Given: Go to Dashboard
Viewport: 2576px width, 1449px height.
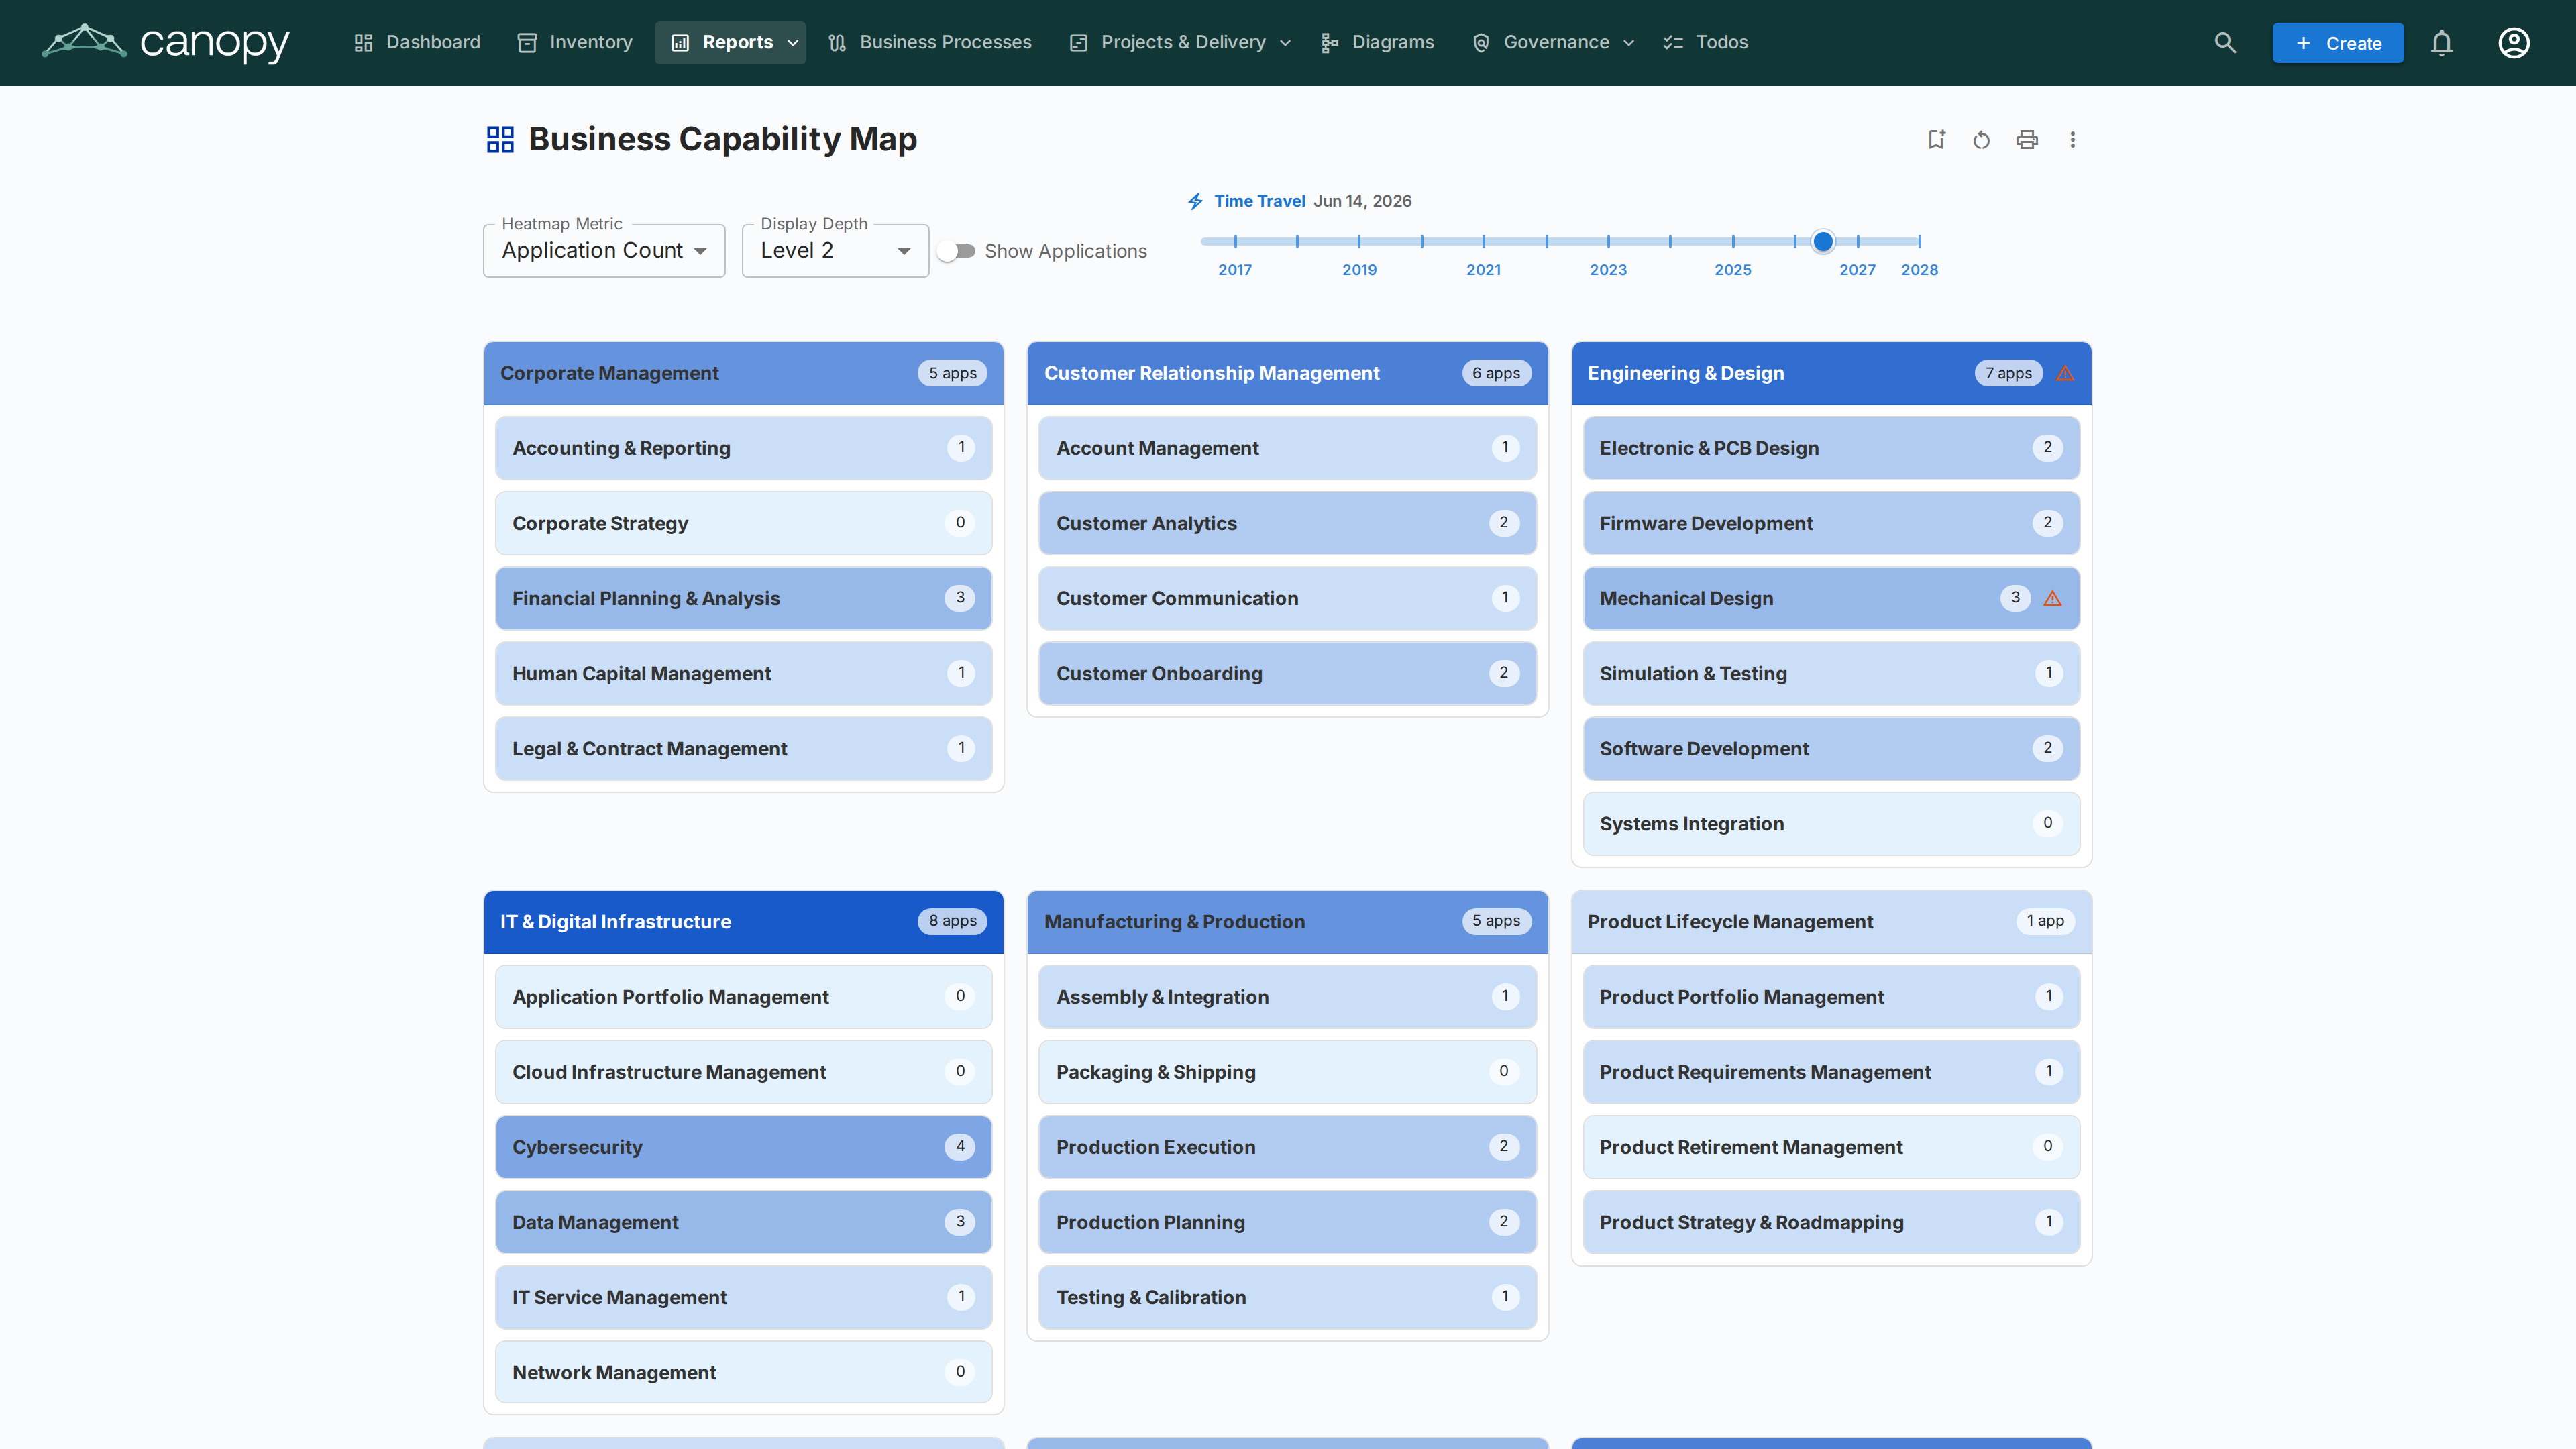Looking at the screenshot, I should pyautogui.click(x=417, y=42).
